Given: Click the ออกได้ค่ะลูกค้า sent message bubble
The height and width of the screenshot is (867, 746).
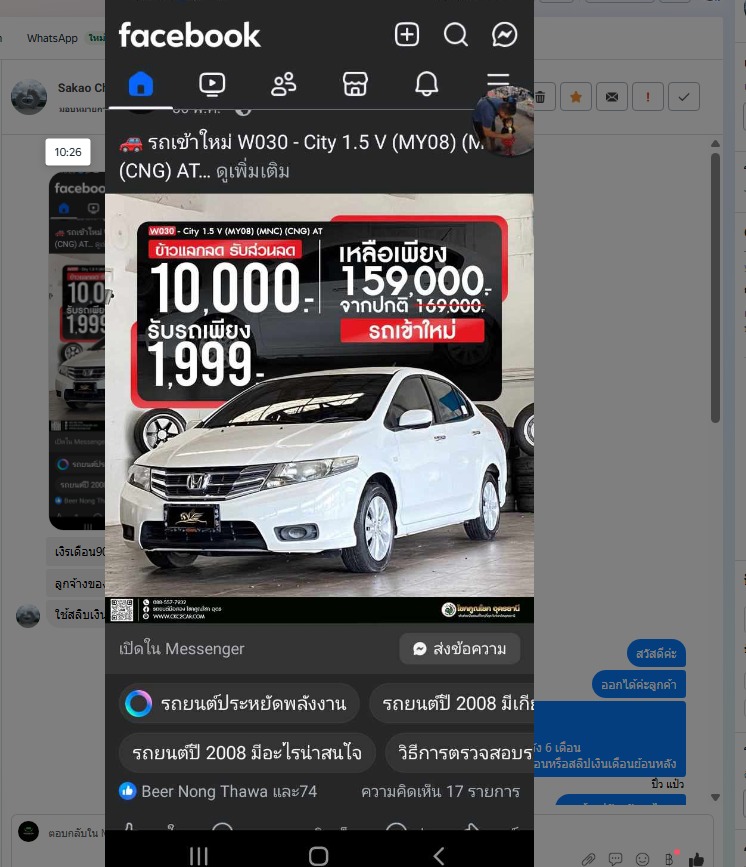Looking at the screenshot, I should (x=639, y=685).
